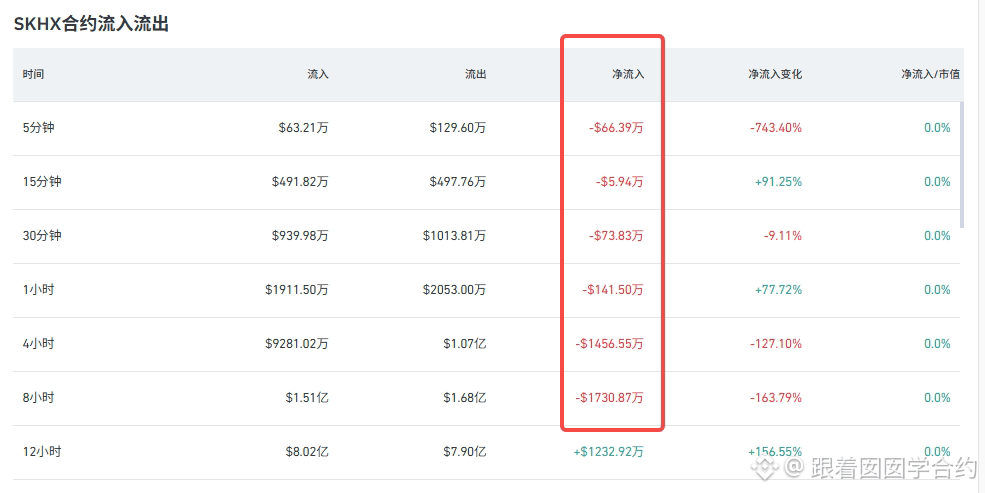The height and width of the screenshot is (493, 985).
Task: Click the 流入 column header
Action: (x=318, y=74)
